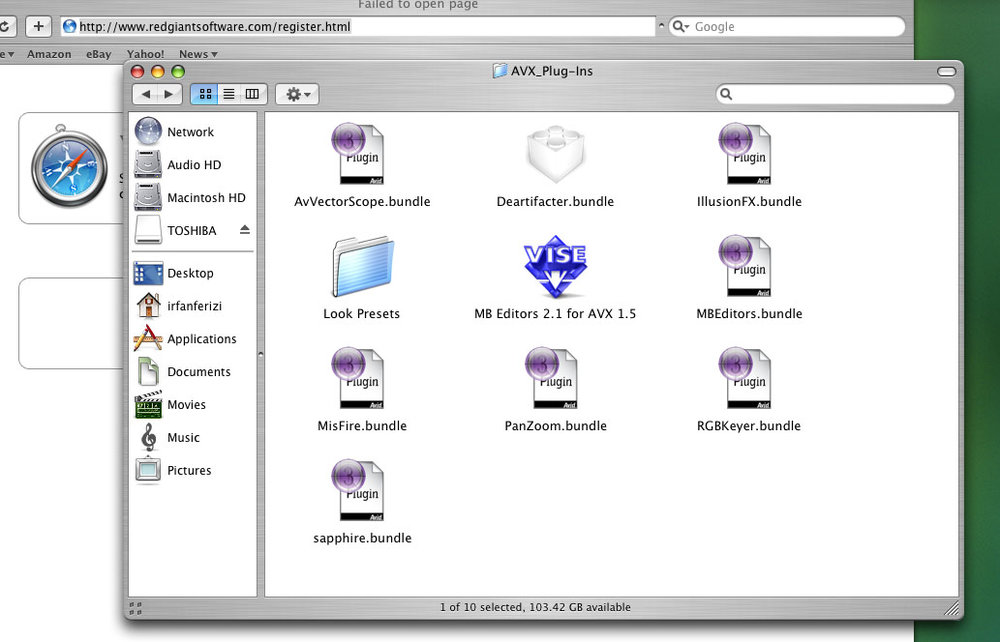Click the AVX_Plug-Ins title folder icon
Image resolution: width=1000 pixels, height=642 pixels.
[500, 71]
